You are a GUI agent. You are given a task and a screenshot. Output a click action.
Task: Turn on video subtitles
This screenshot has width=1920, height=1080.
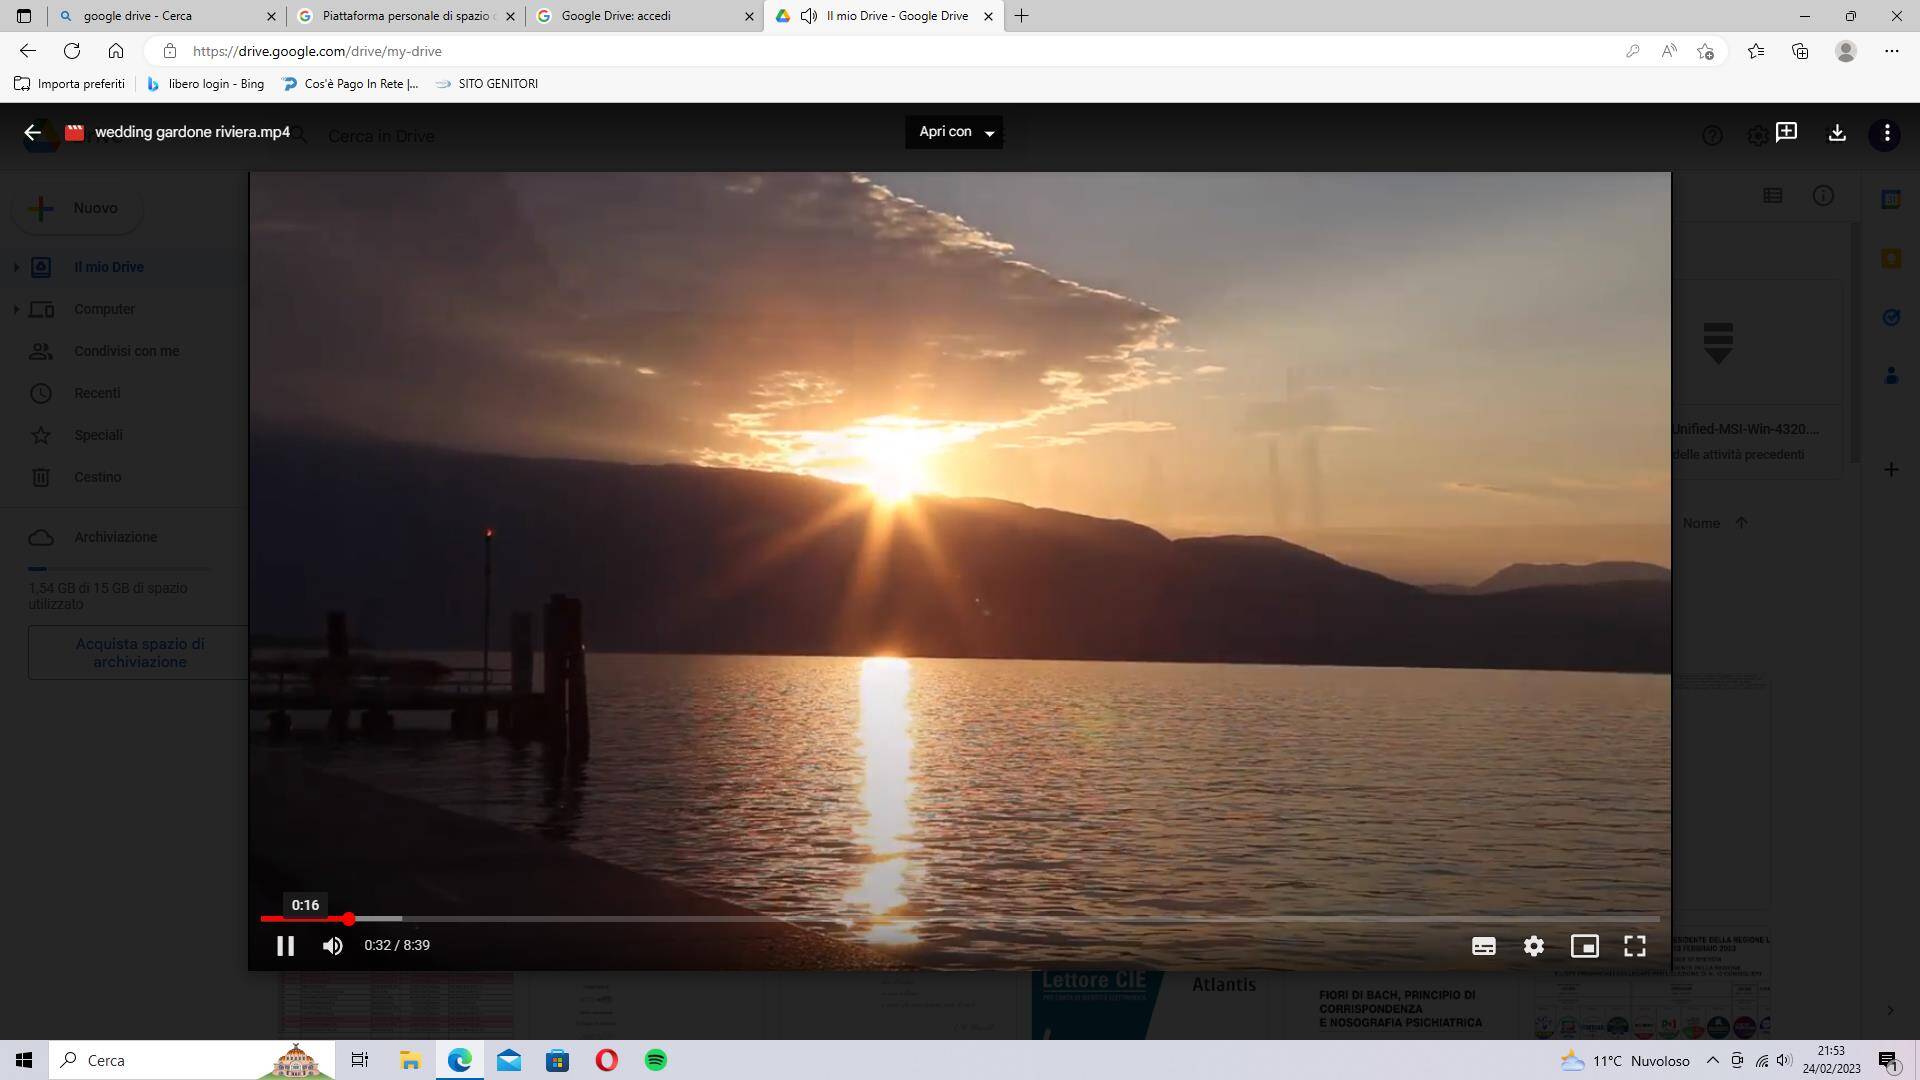coord(1484,945)
